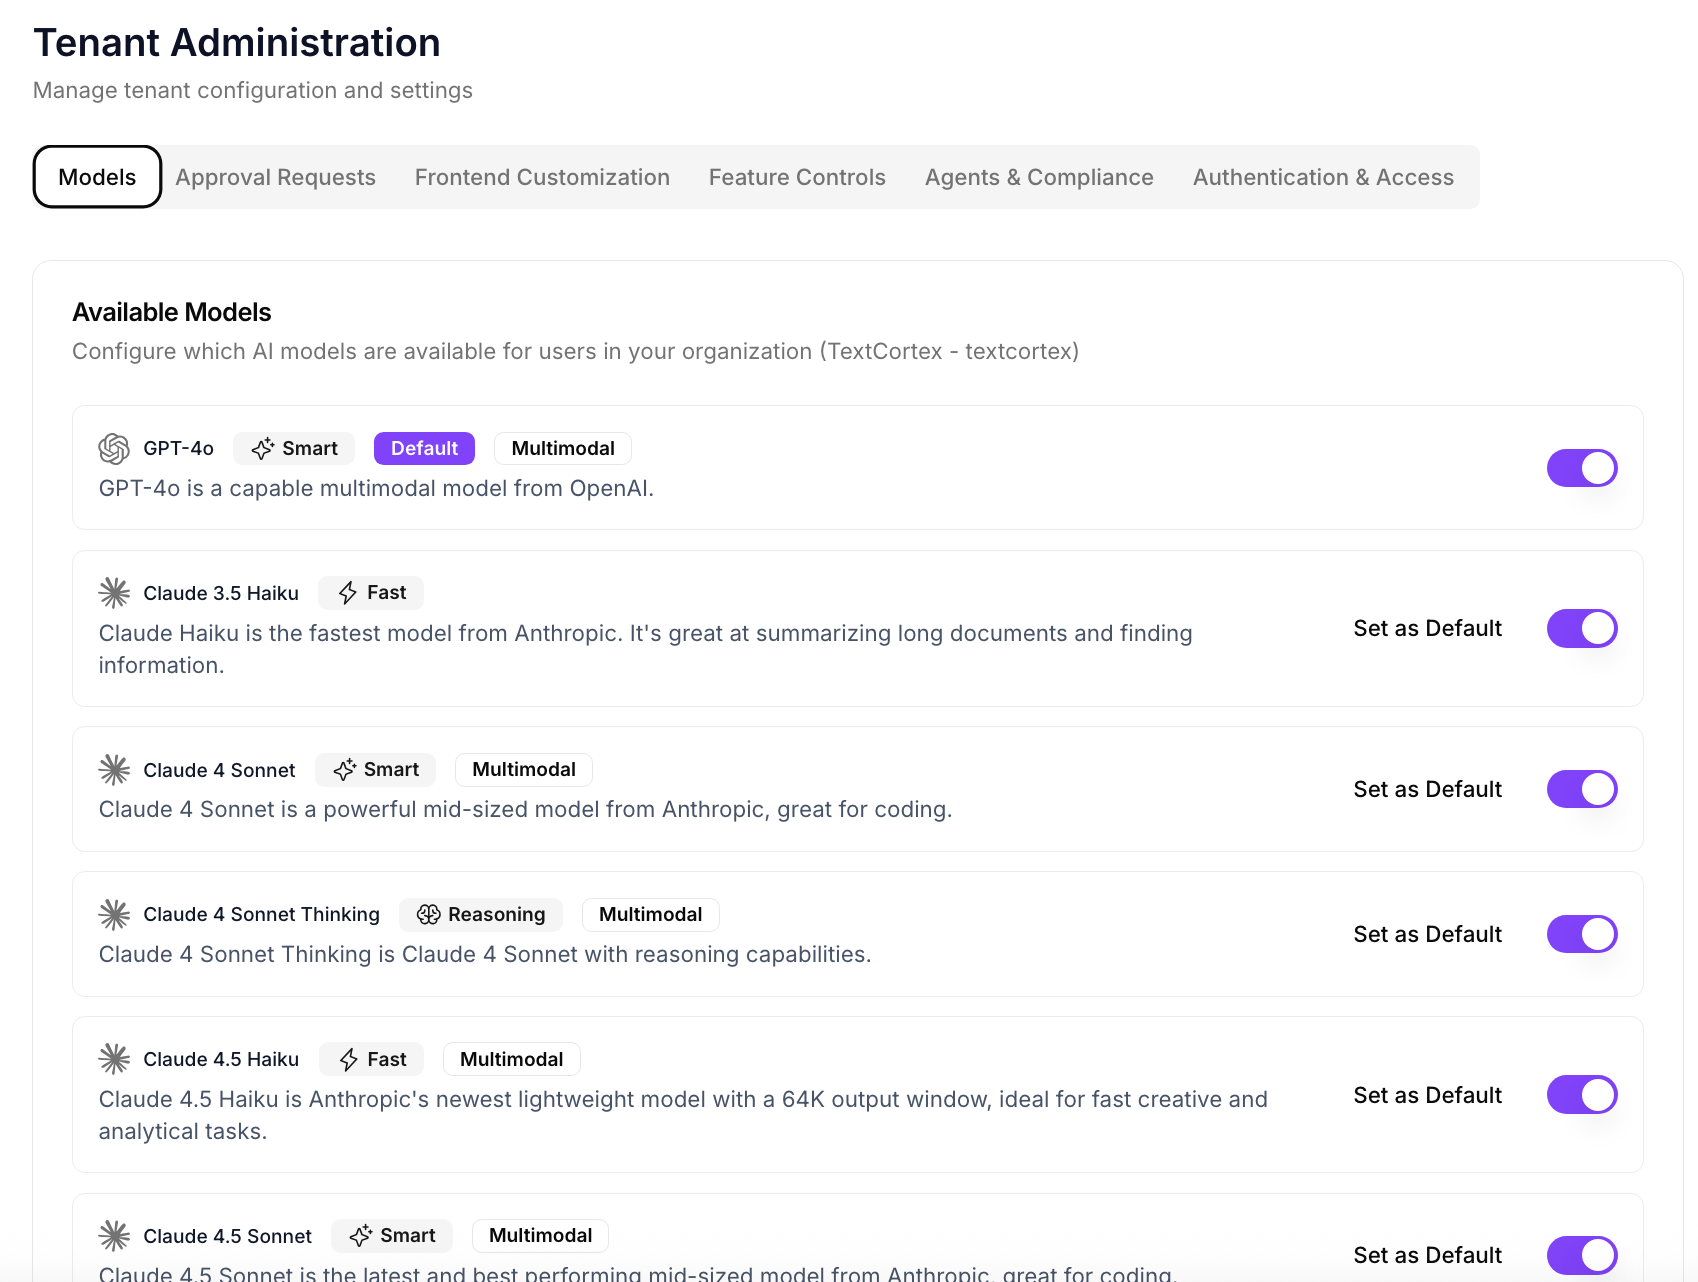Image resolution: width=1698 pixels, height=1282 pixels.
Task: Click the purple Default badge on GPT-4o
Action: [424, 449]
